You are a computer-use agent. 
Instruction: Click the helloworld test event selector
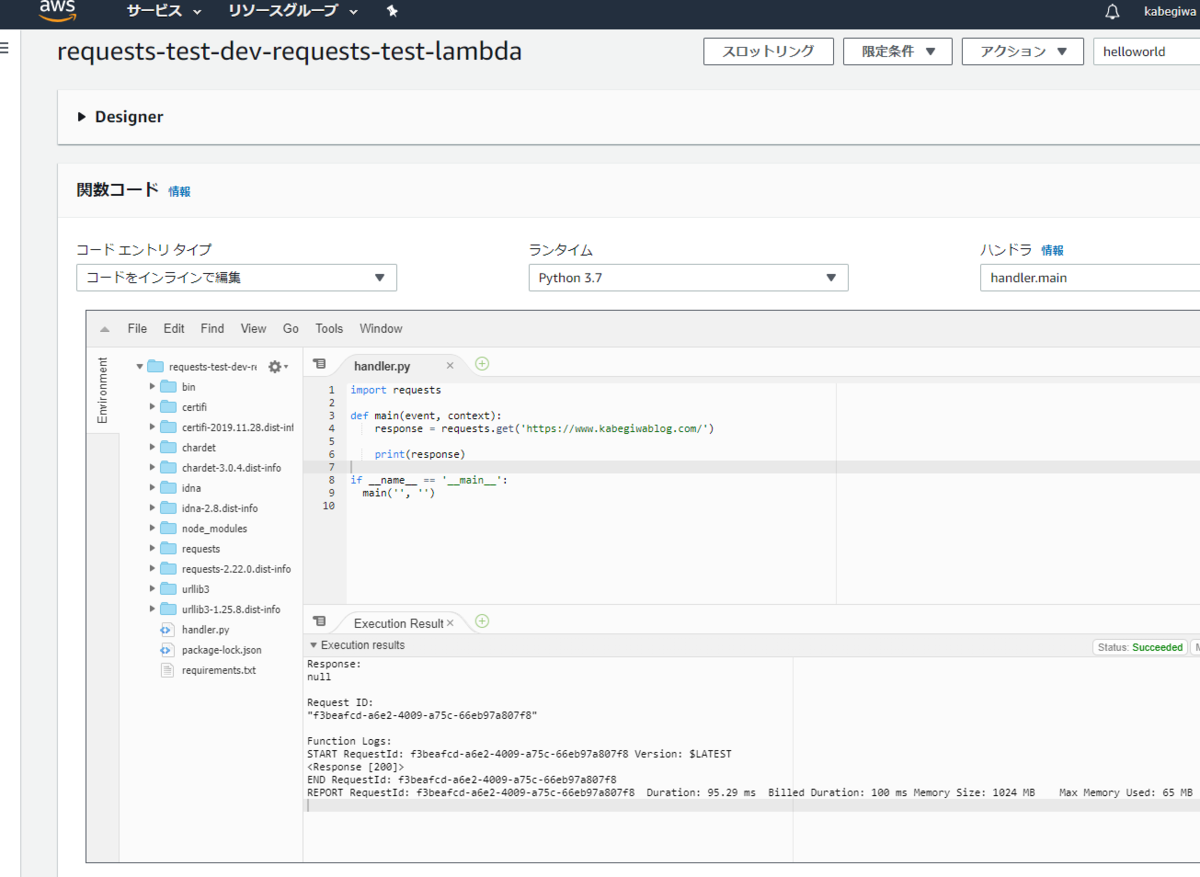pyautogui.click(x=1146, y=52)
